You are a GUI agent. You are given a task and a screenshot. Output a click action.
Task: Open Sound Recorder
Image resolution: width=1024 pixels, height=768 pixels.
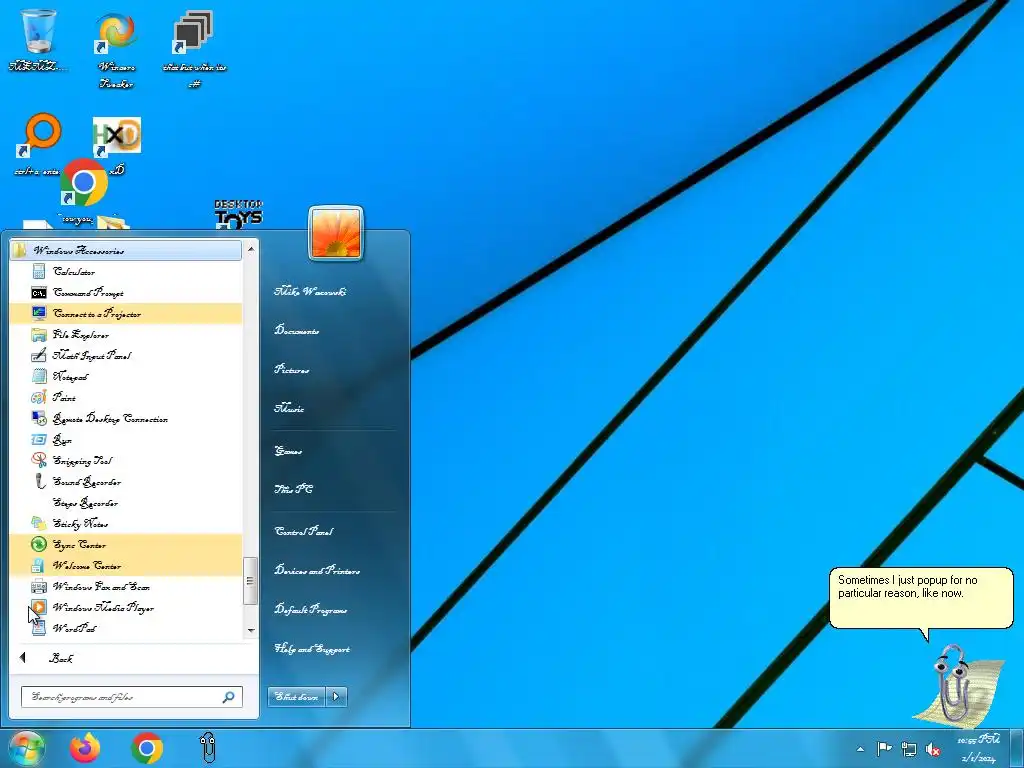point(126,481)
